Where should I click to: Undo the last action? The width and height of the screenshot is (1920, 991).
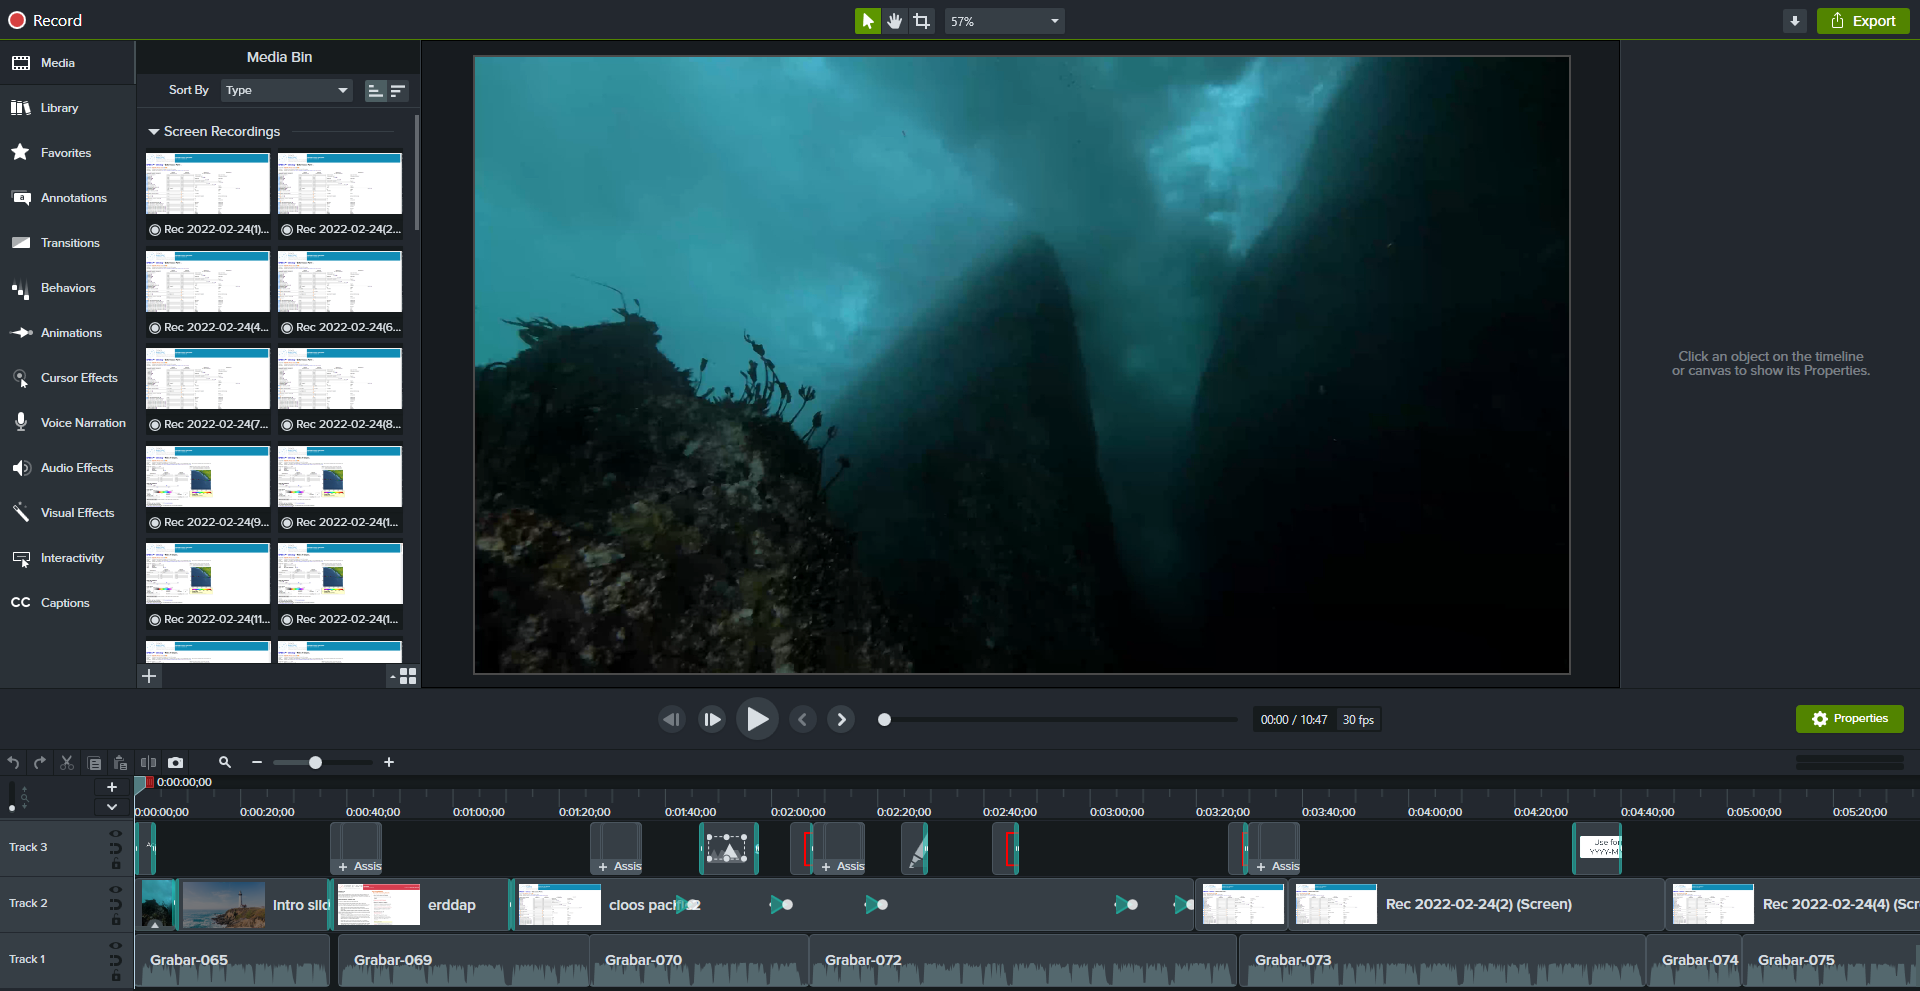point(13,763)
